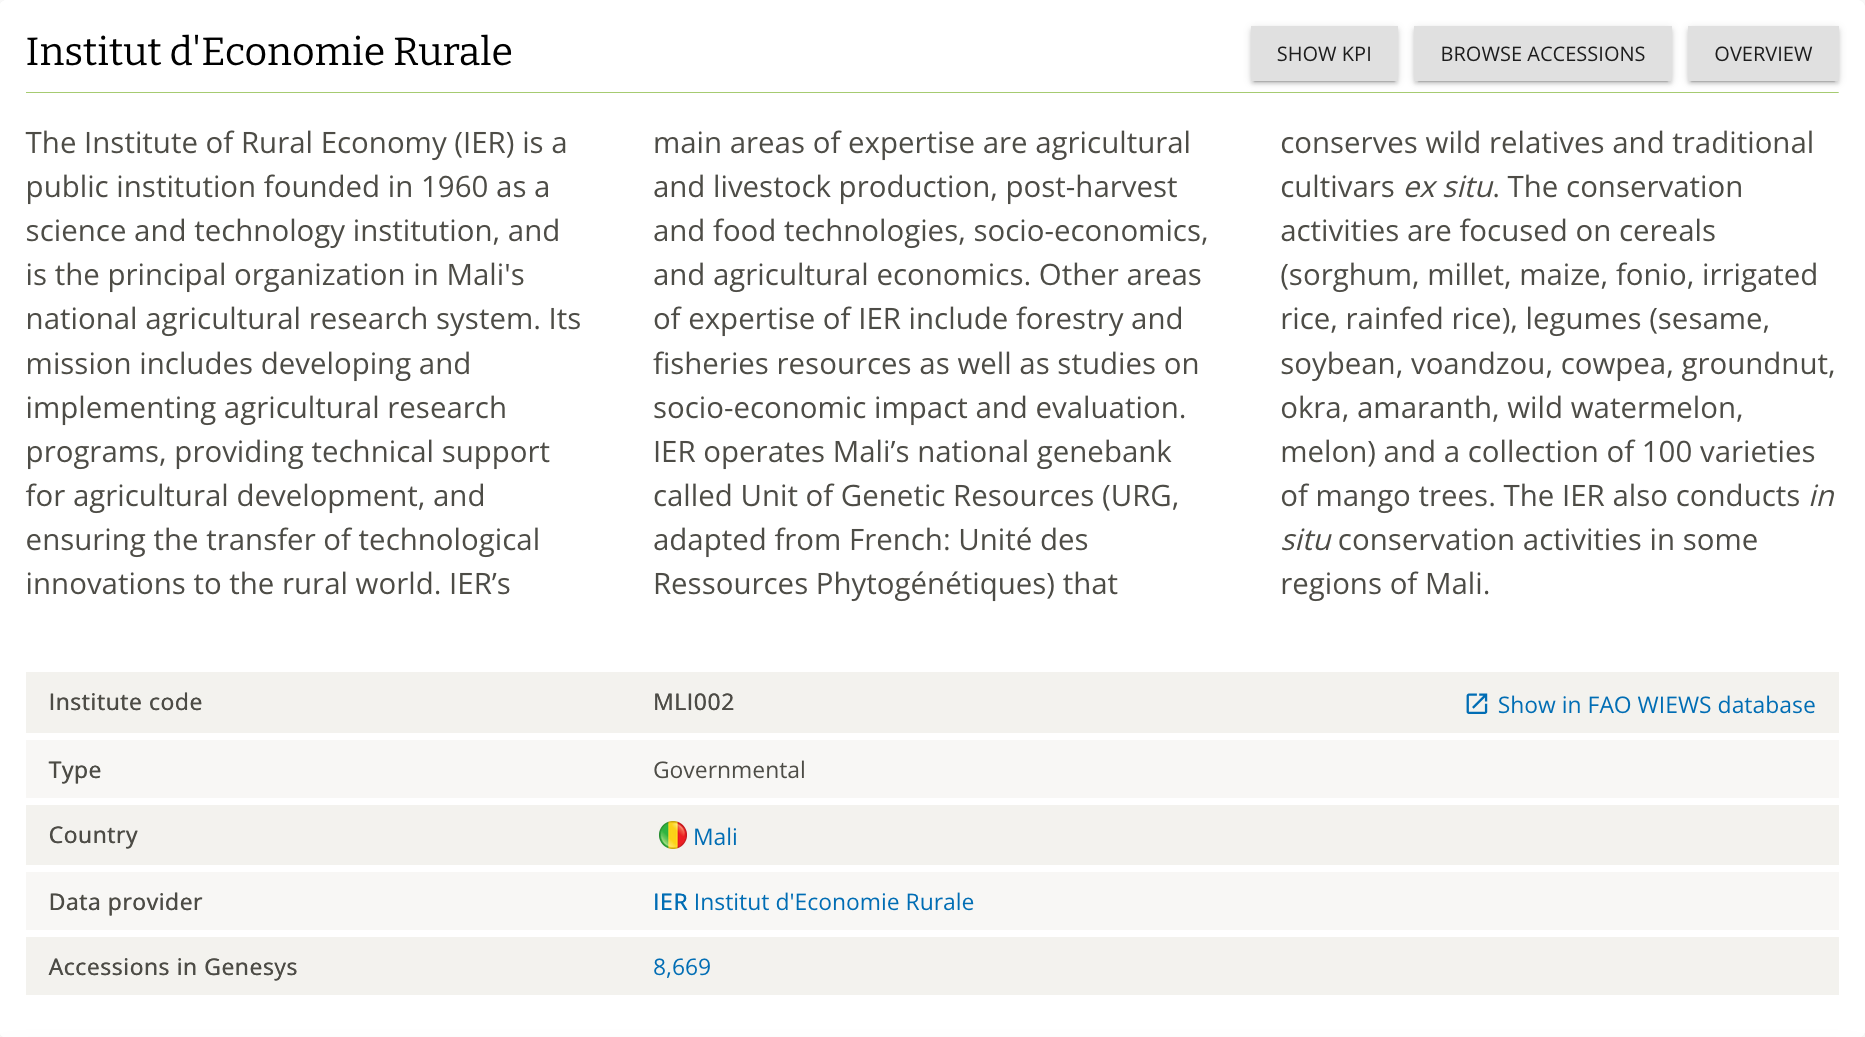View the 8,669 accessions link

click(x=682, y=967)
